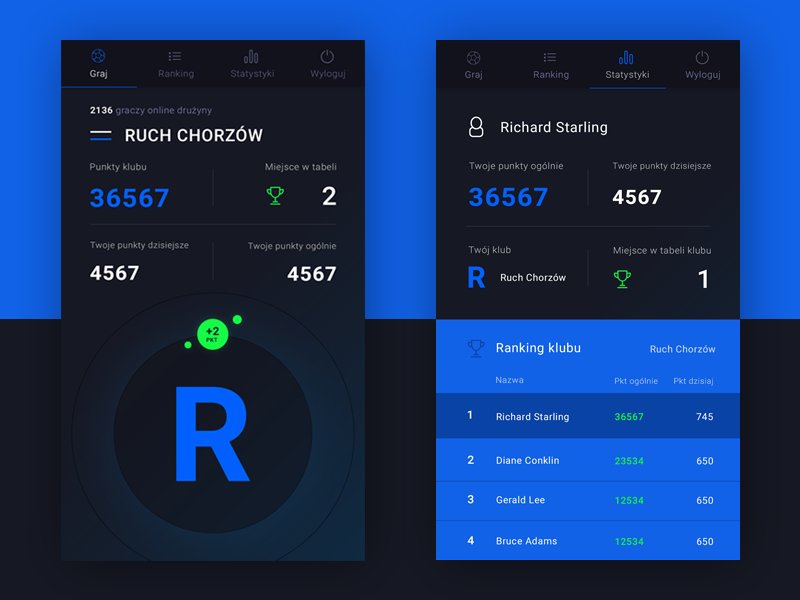Click the user avatar icon beside Richard Starling
This screenshot has width=800, height=600.
[x=477, y=127]
